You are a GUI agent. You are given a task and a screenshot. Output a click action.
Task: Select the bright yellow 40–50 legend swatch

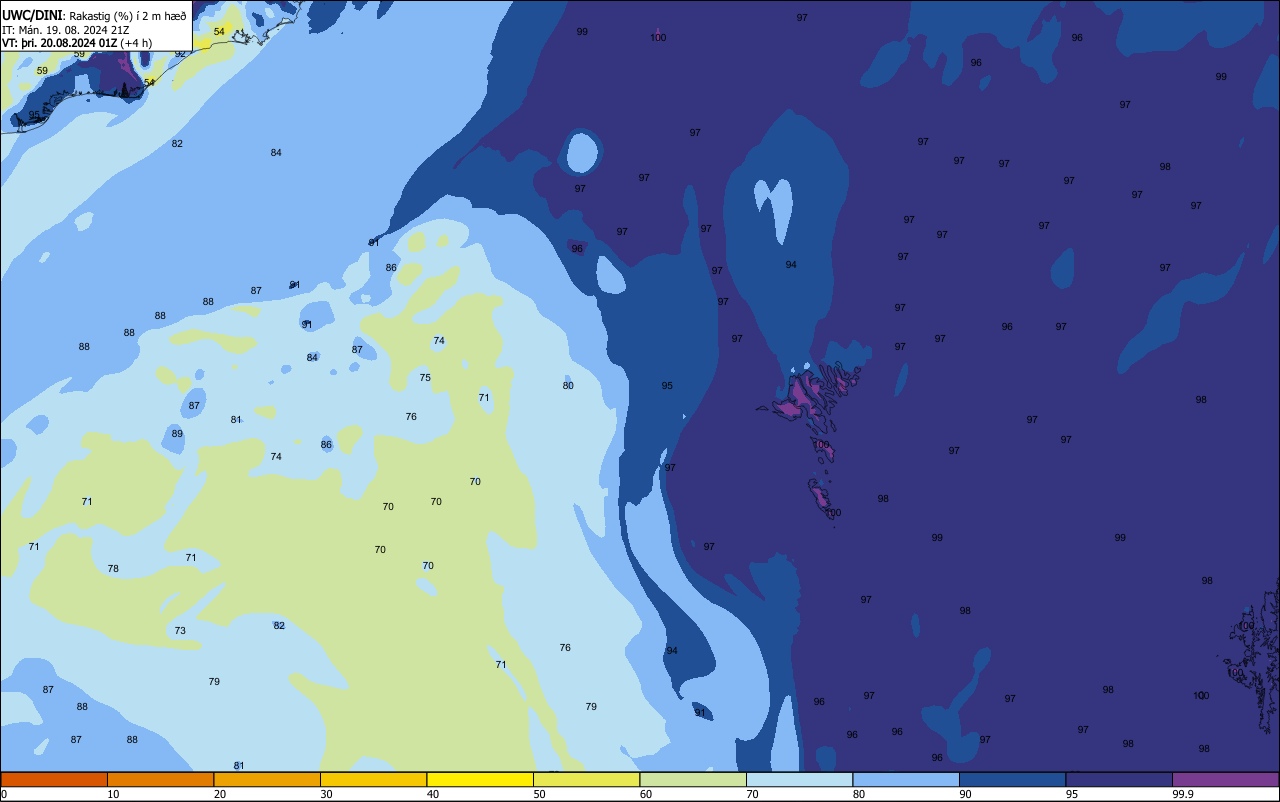tap(480, 779)
